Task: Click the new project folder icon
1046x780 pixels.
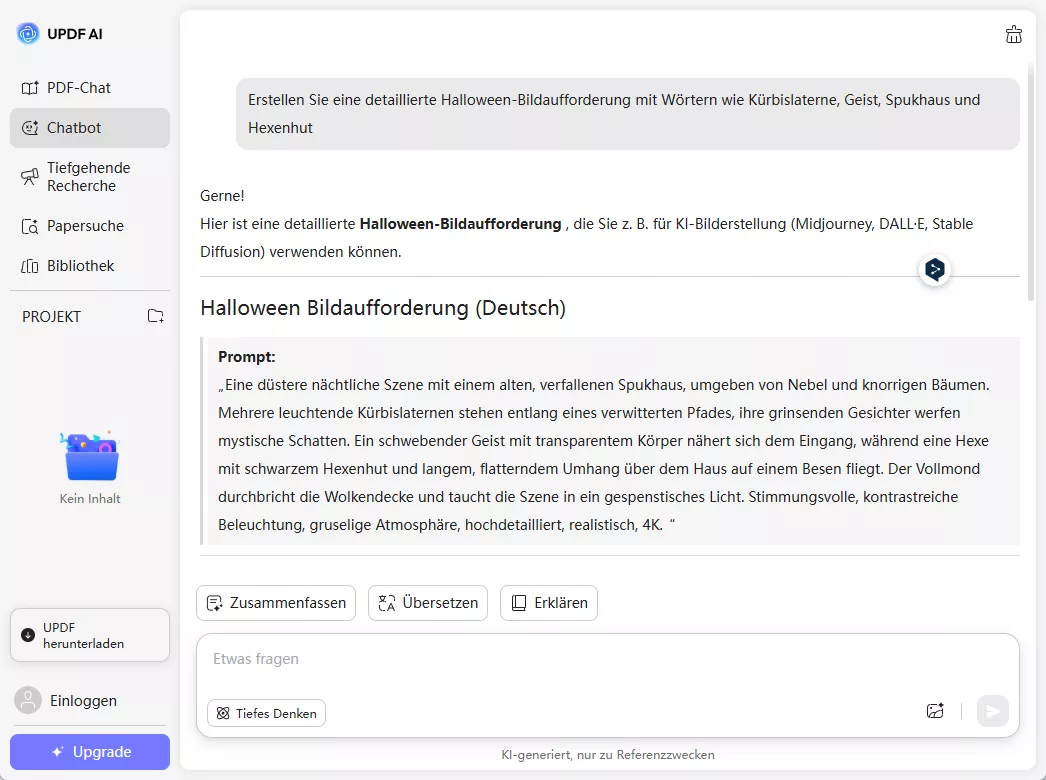Action: tap(155, 316)
